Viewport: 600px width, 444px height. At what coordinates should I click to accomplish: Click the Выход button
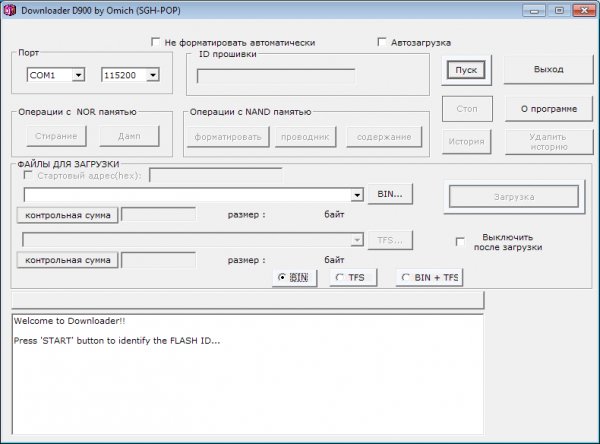pyautogui.click(x=548, y=69)
